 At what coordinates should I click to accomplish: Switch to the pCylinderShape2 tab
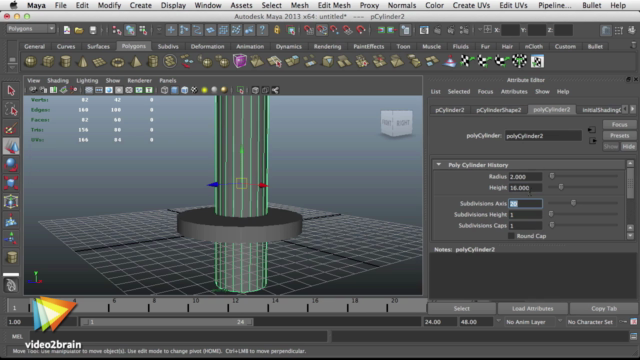(x=498, y=110)
